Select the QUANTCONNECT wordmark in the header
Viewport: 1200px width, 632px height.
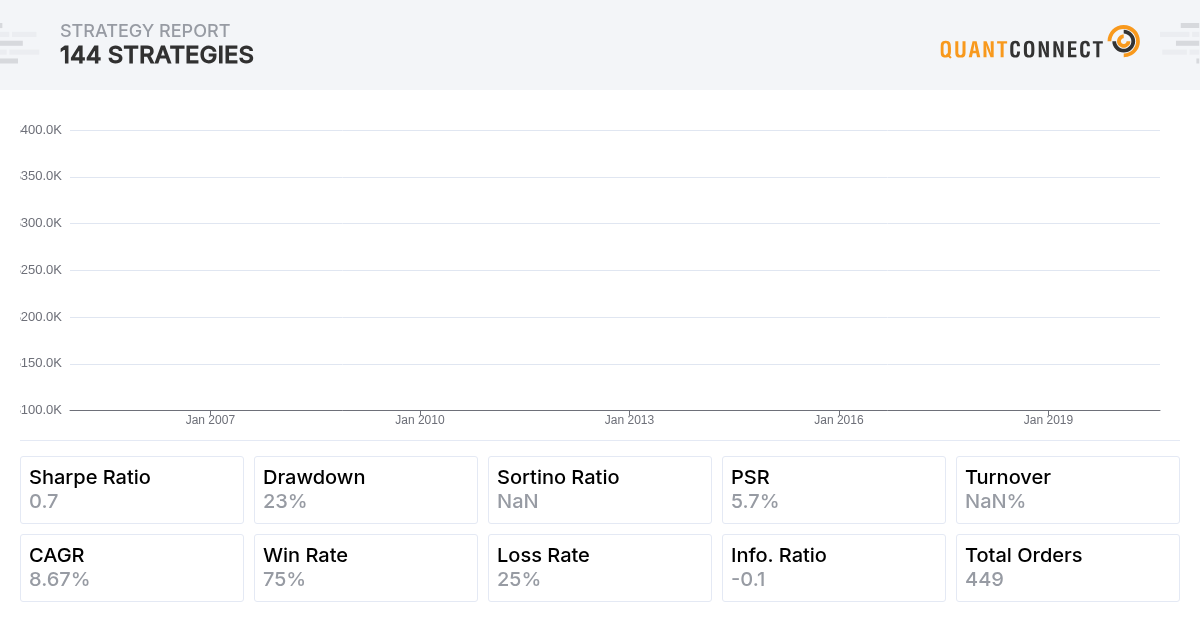[1020, 46]
